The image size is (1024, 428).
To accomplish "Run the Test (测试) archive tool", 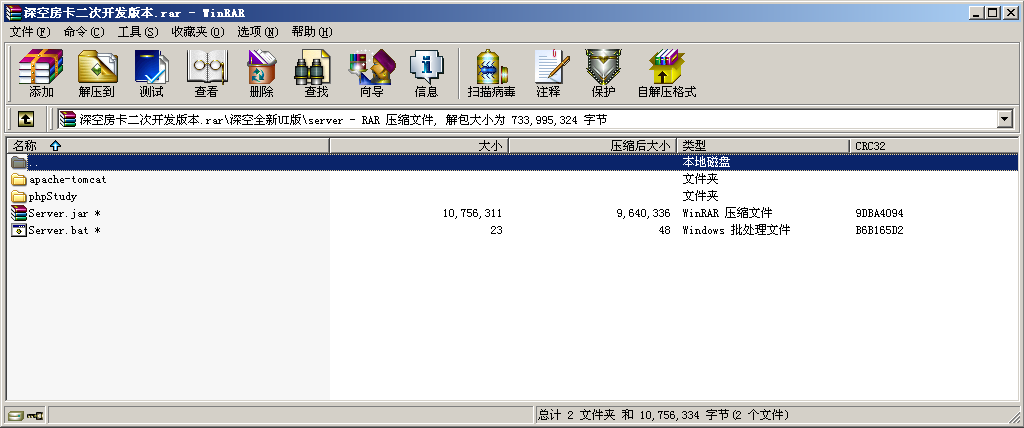I will coord(151,73).
